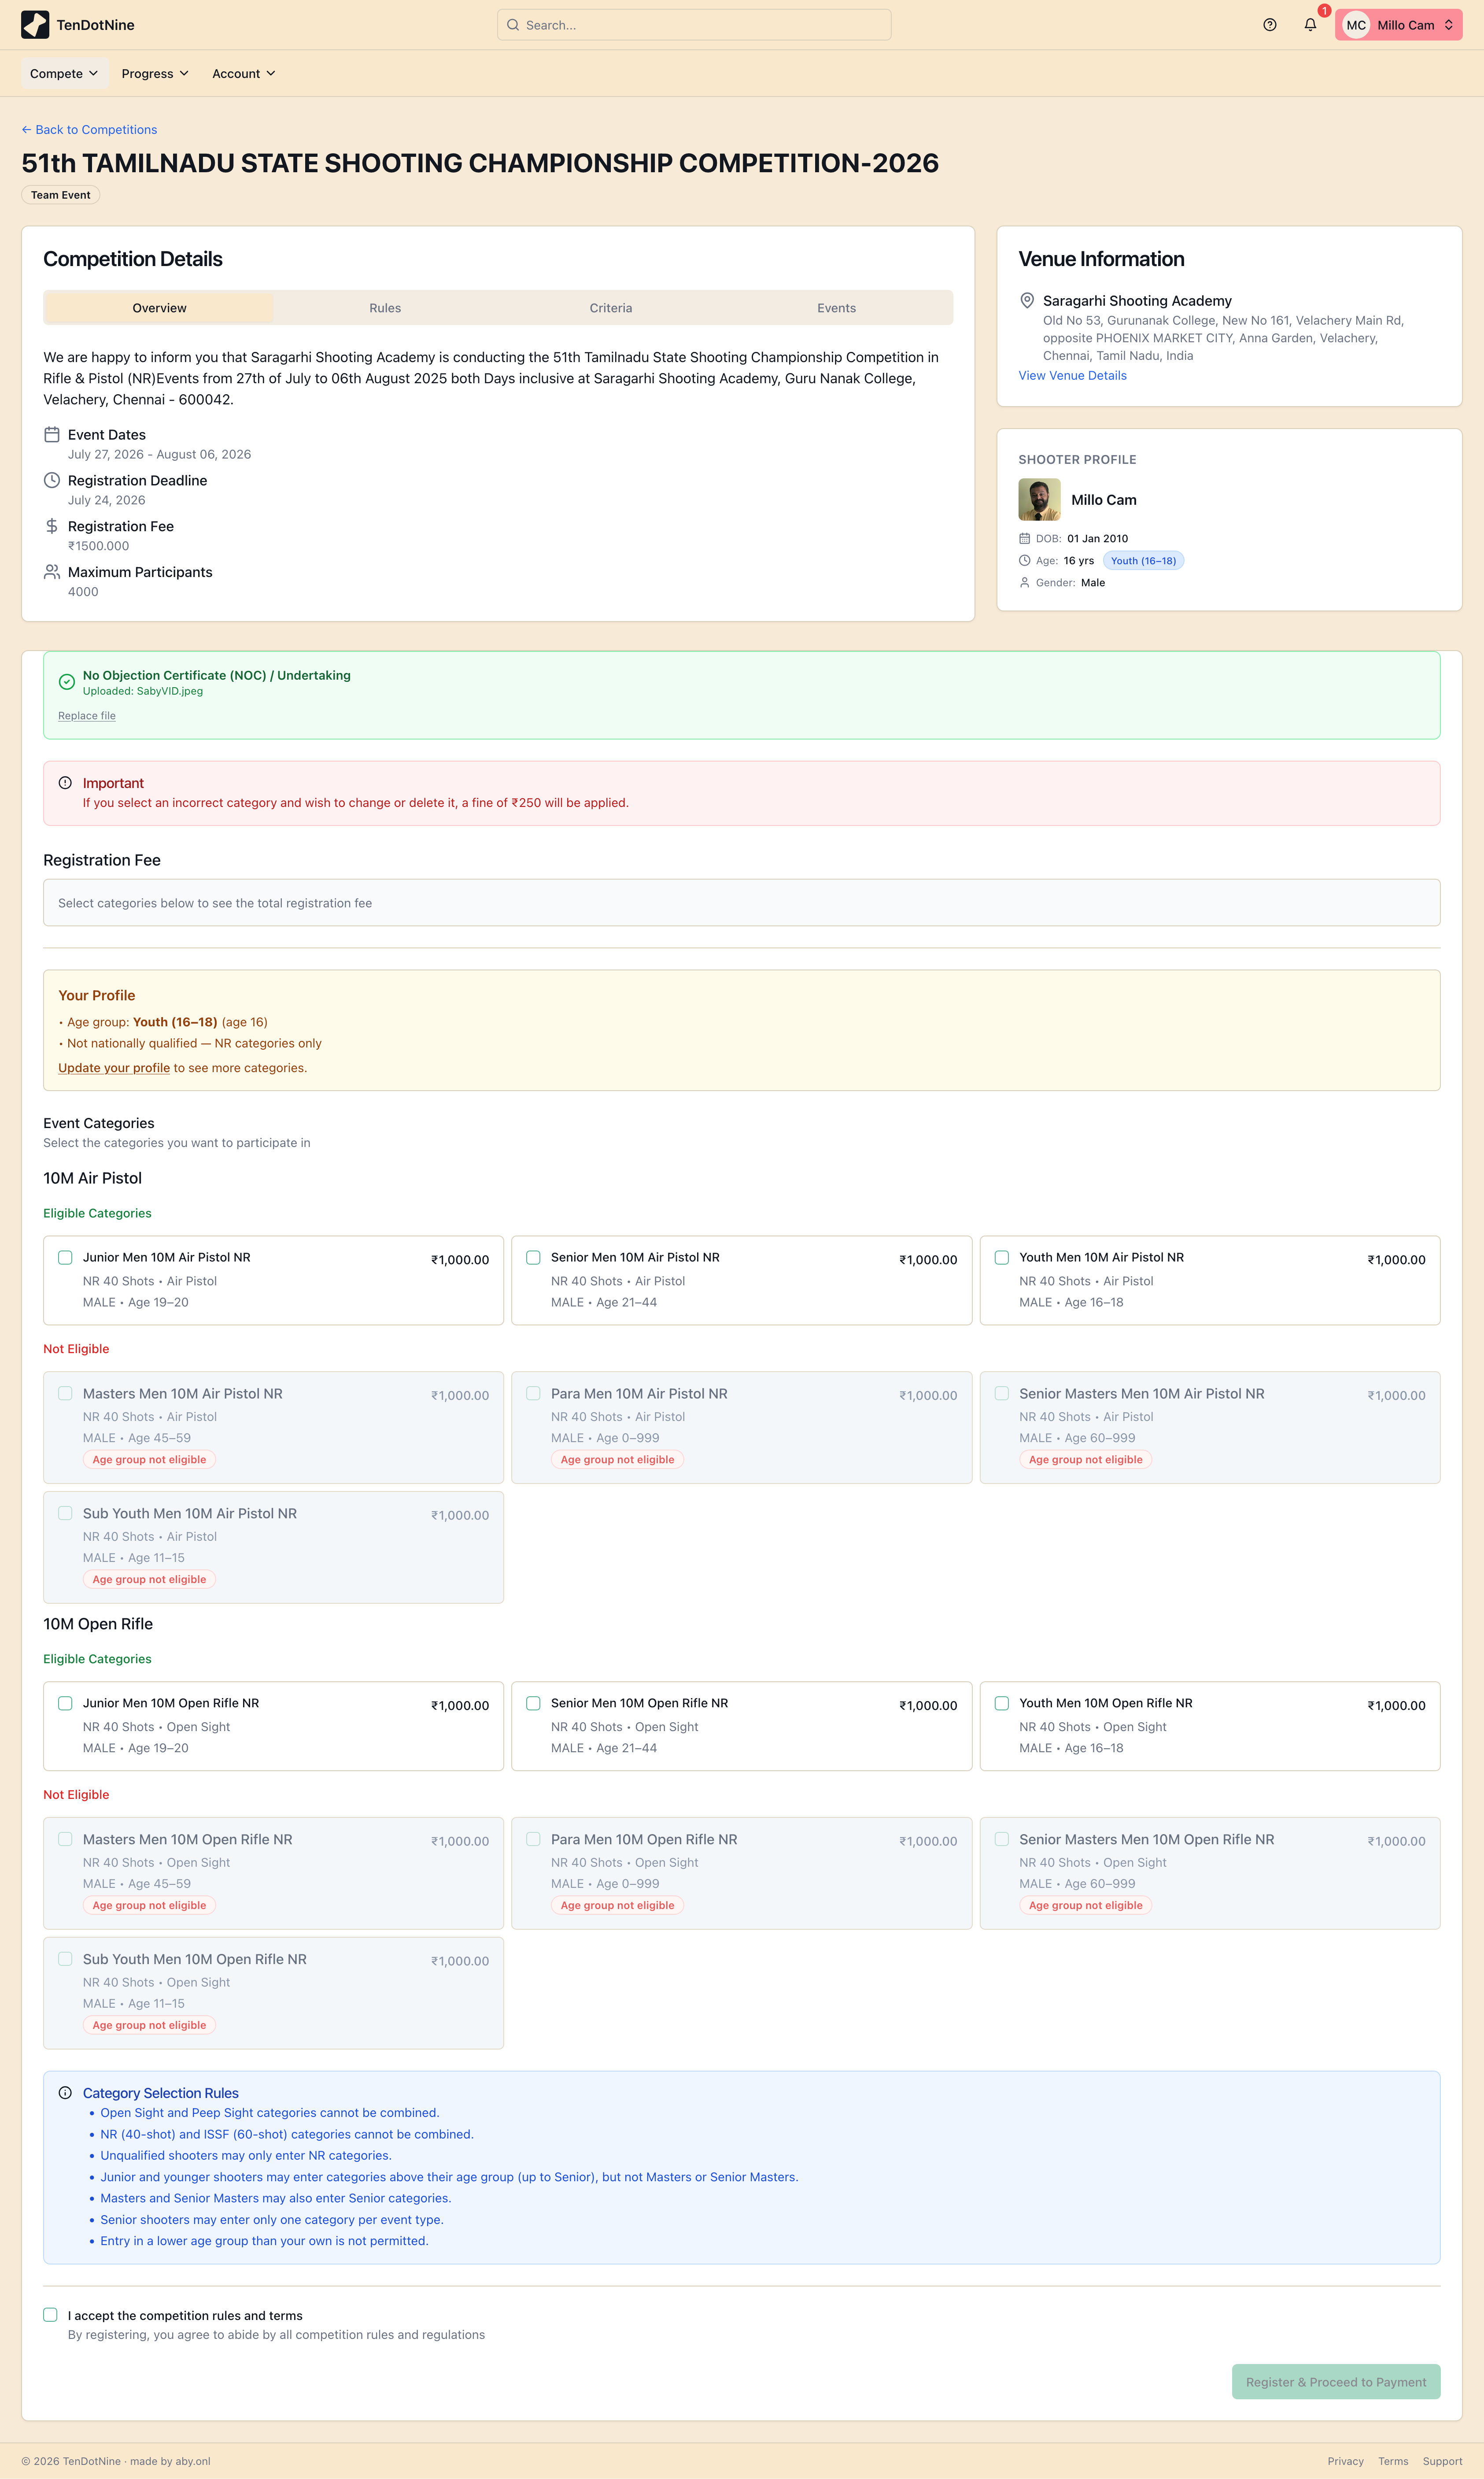
Task: Click into the Search field
Action: pyautogui.click(x=694, y=25)
